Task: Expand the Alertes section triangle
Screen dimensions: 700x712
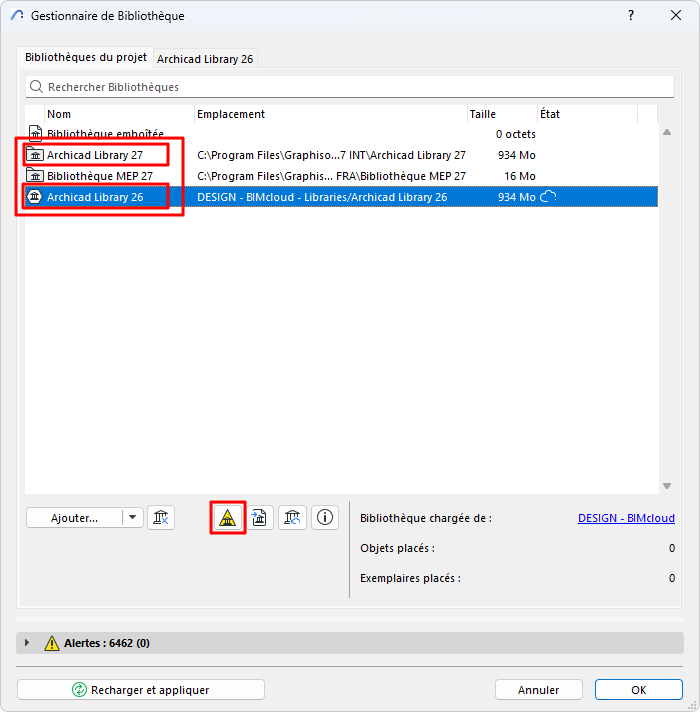Action: pos(27,643)
